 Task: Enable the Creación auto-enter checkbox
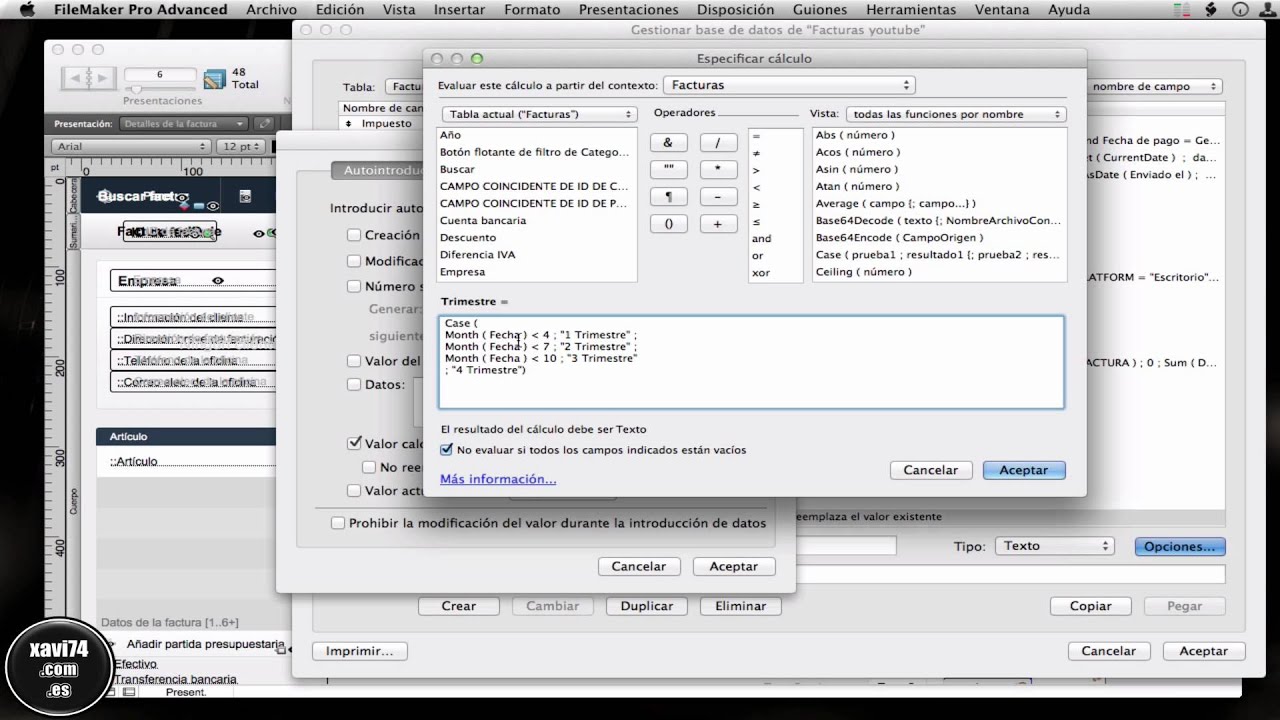pyautogui.click(x=354, y=235)
